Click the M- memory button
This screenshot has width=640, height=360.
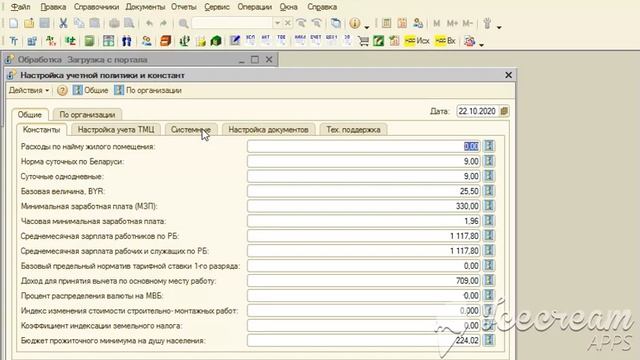(467, 23)
